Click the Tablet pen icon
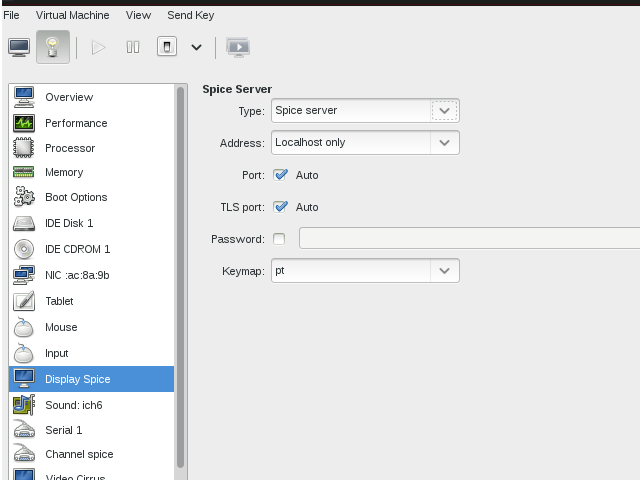 coord(24,301)
